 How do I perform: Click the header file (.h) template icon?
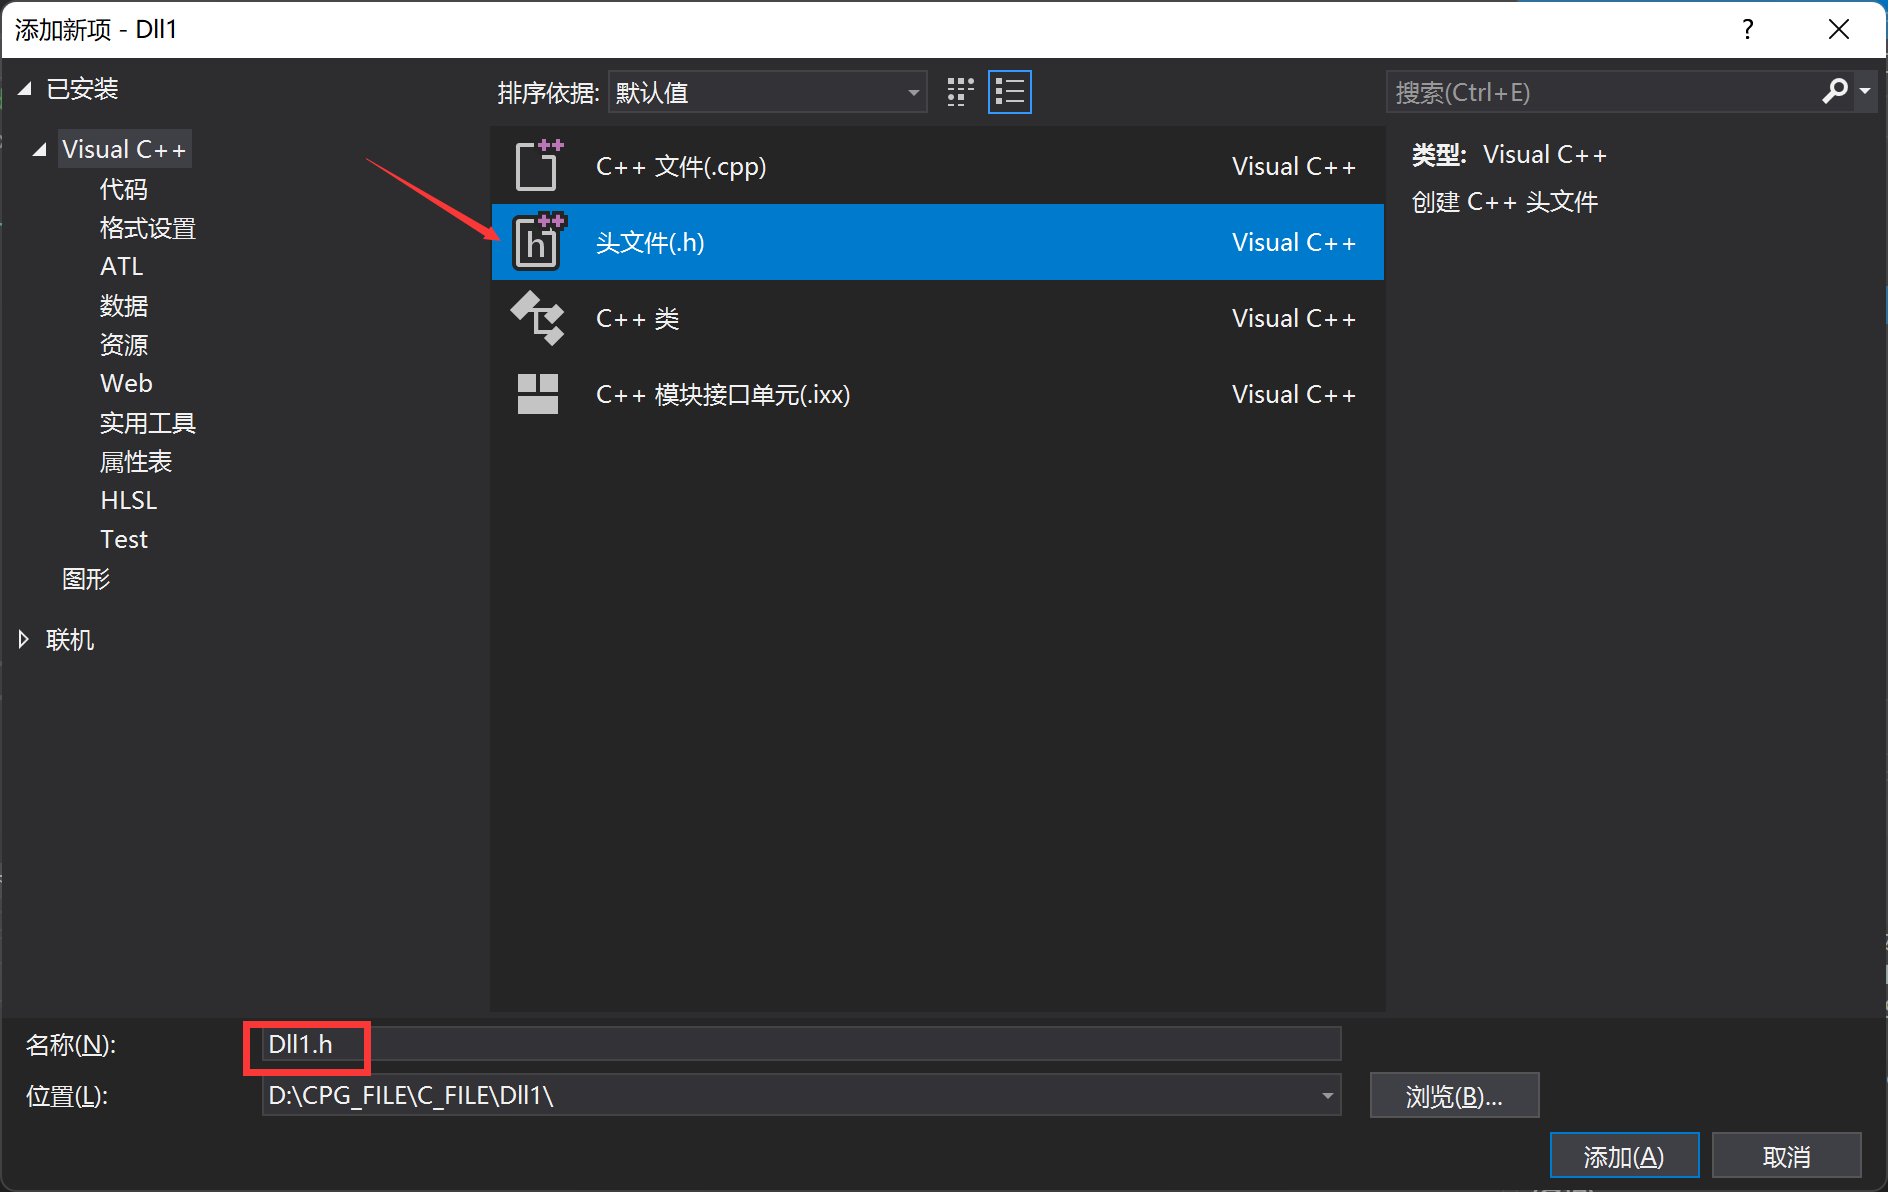click(538, 242)
